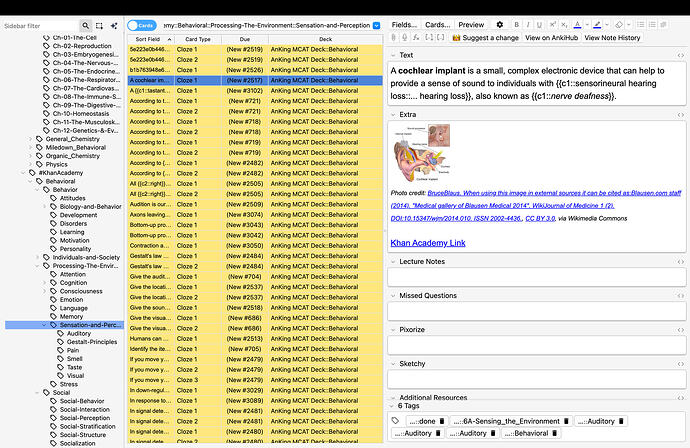The image size is (690, 448).
Task: Click the paperclip attach media icon
Action: 394,37
